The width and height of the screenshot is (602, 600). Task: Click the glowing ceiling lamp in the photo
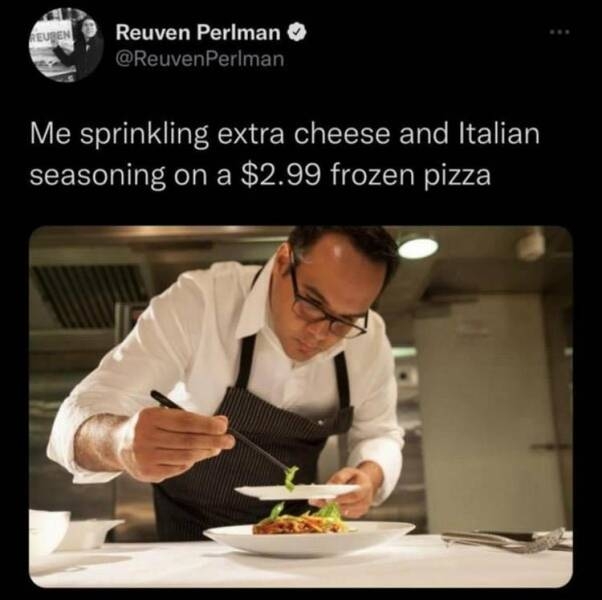[418, 248]
